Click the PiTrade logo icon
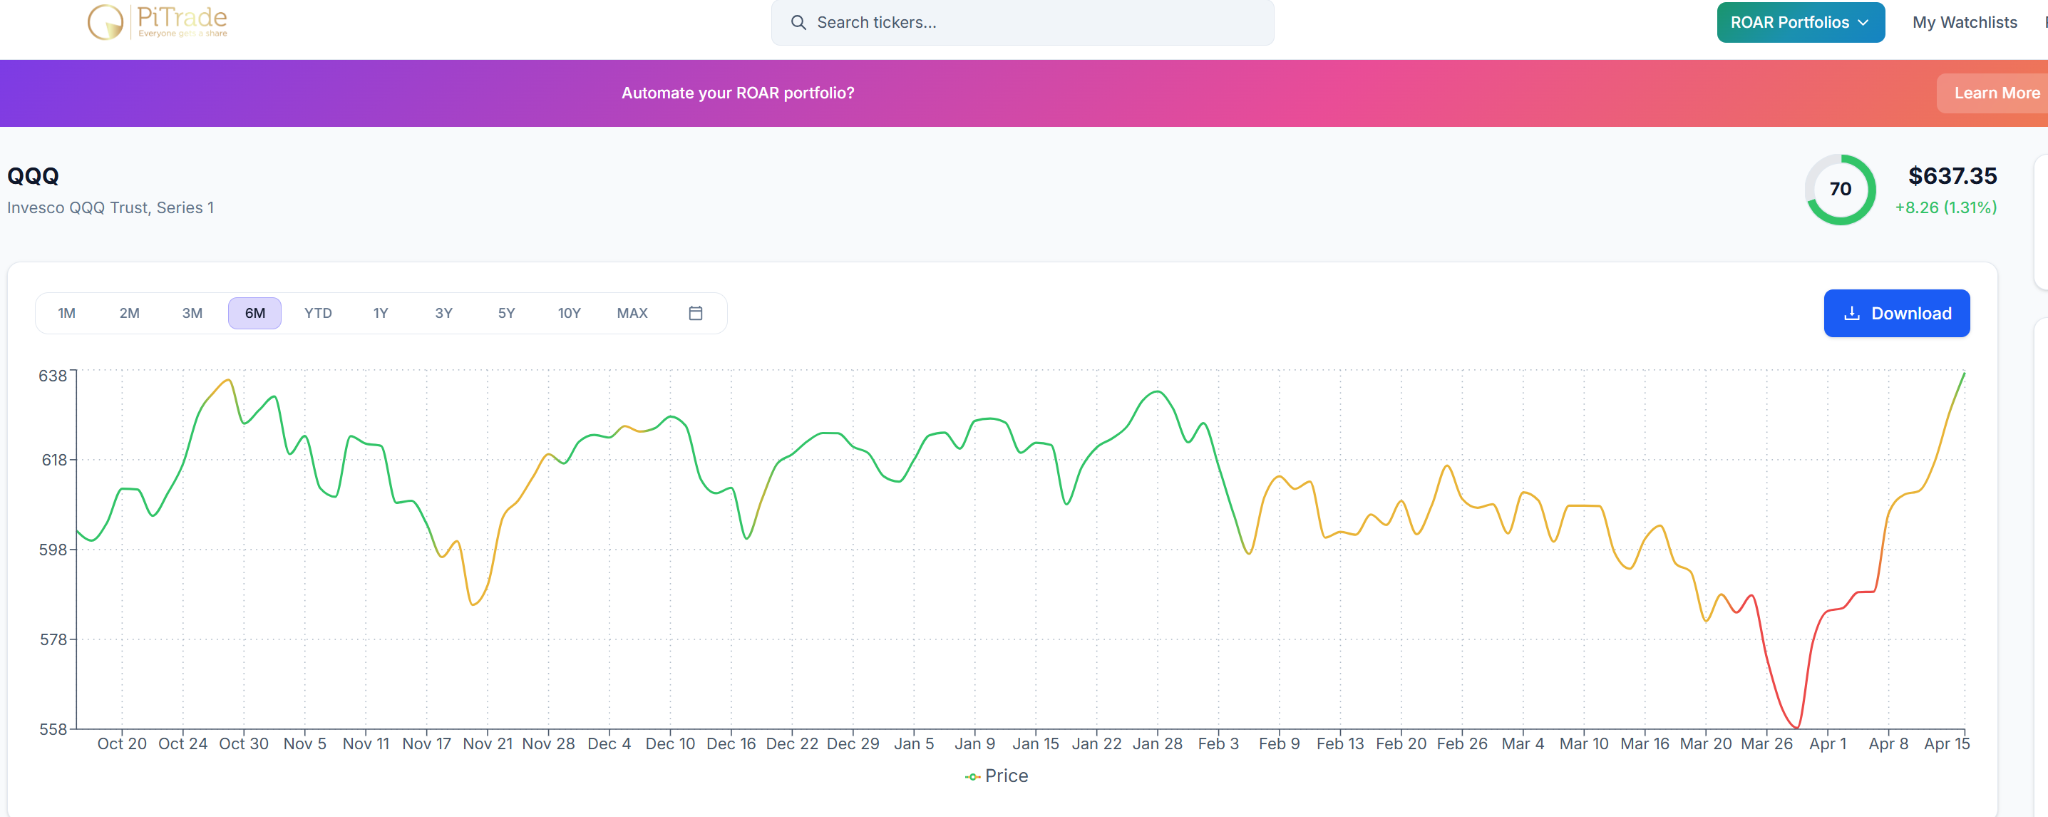This screenshot has height=817, width=2048. tap(105, 21)
